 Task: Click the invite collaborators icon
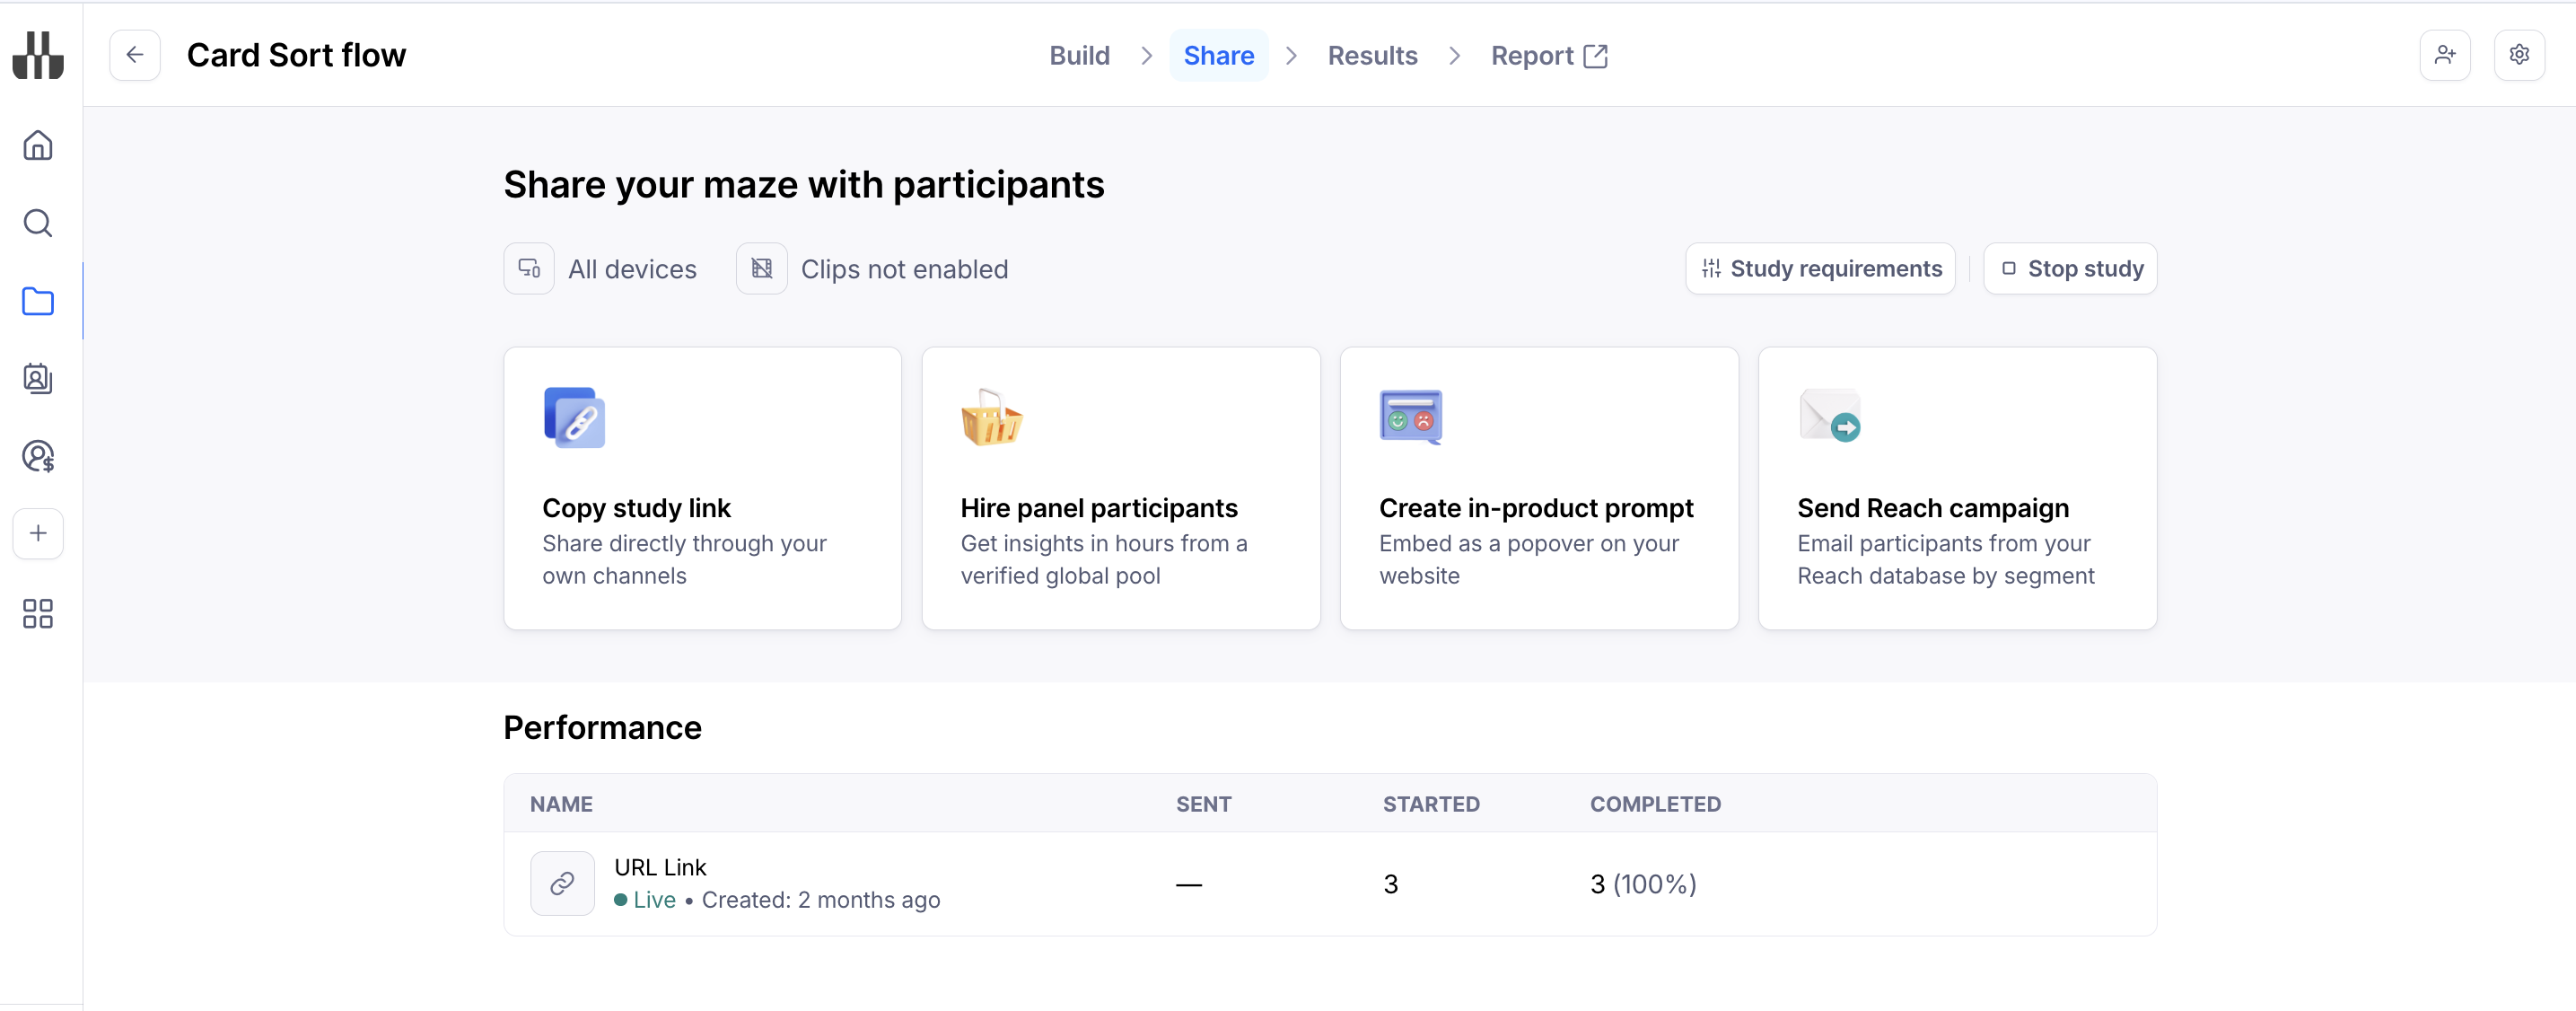(2444, 55)
